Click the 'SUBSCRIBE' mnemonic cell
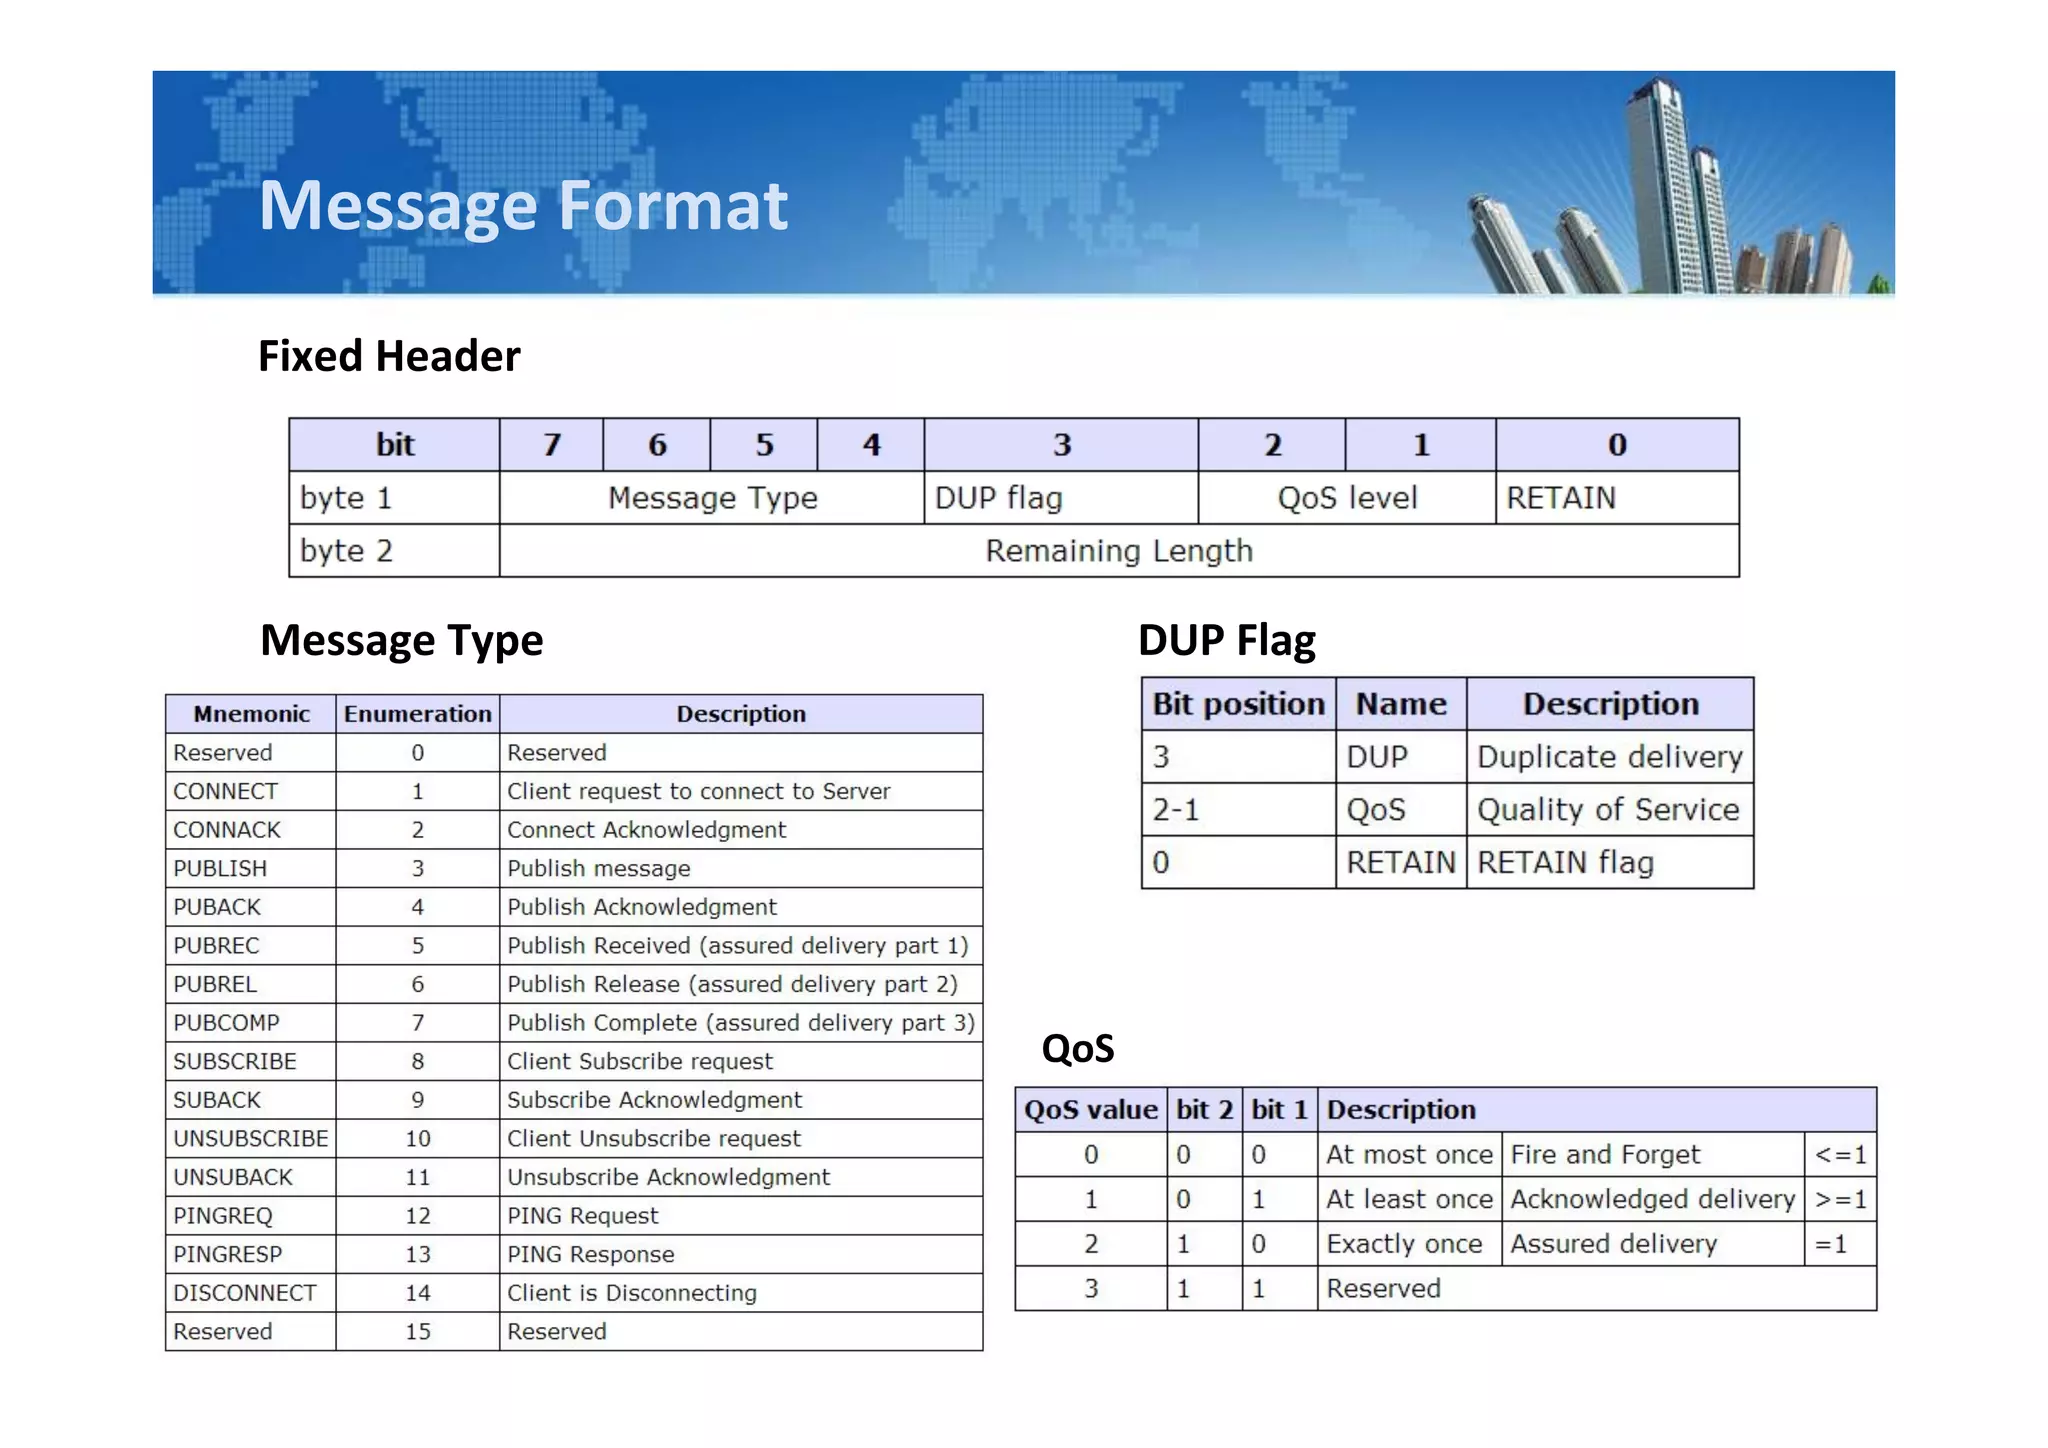 251,1061
